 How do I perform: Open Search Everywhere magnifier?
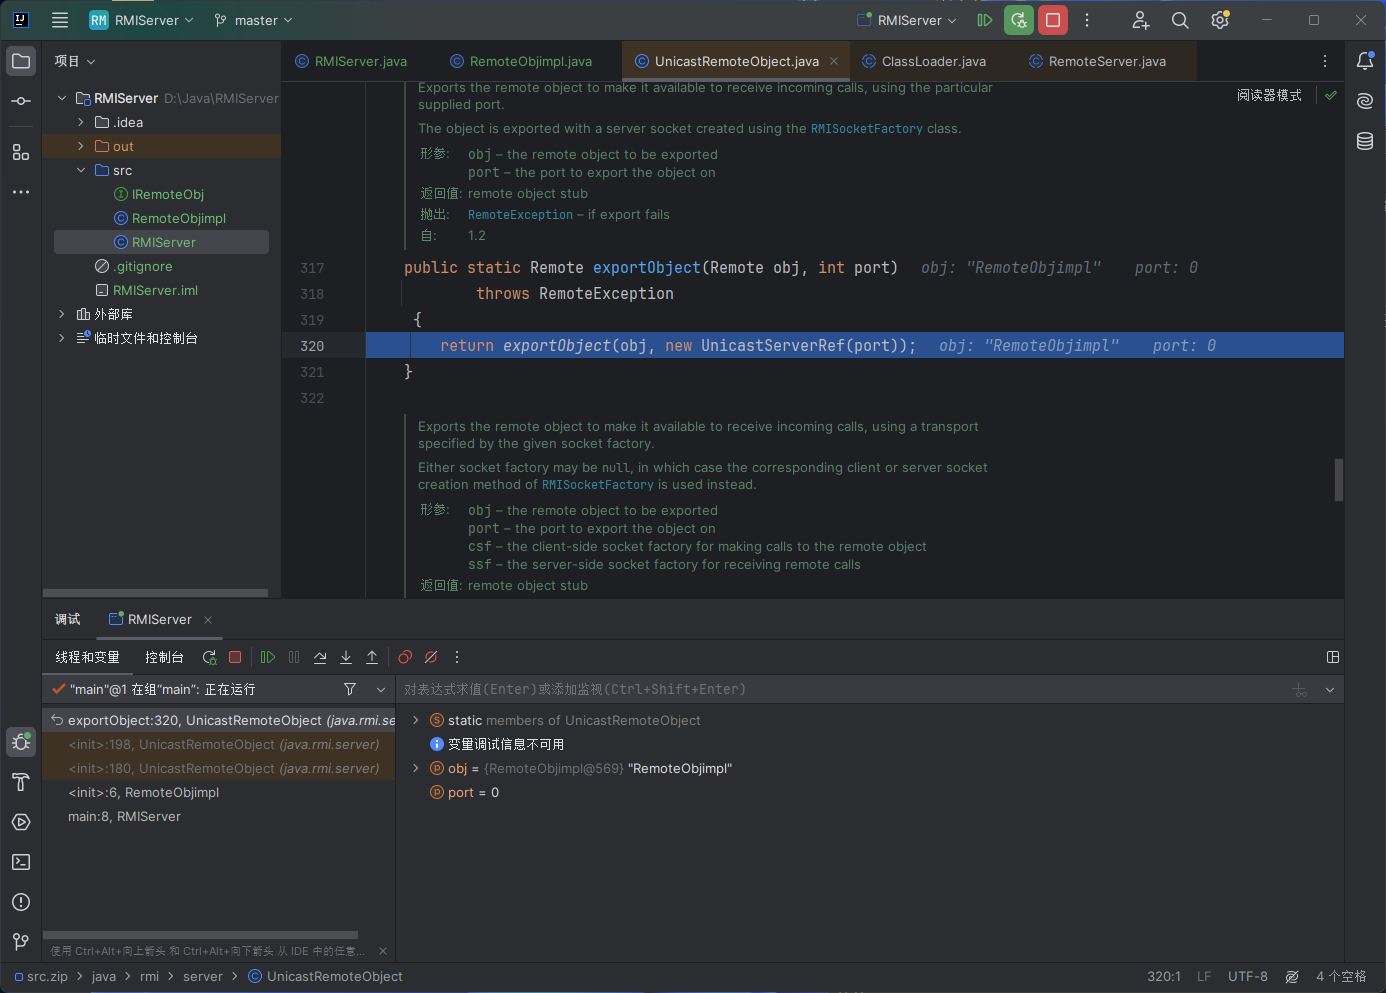coord(1180,20)
